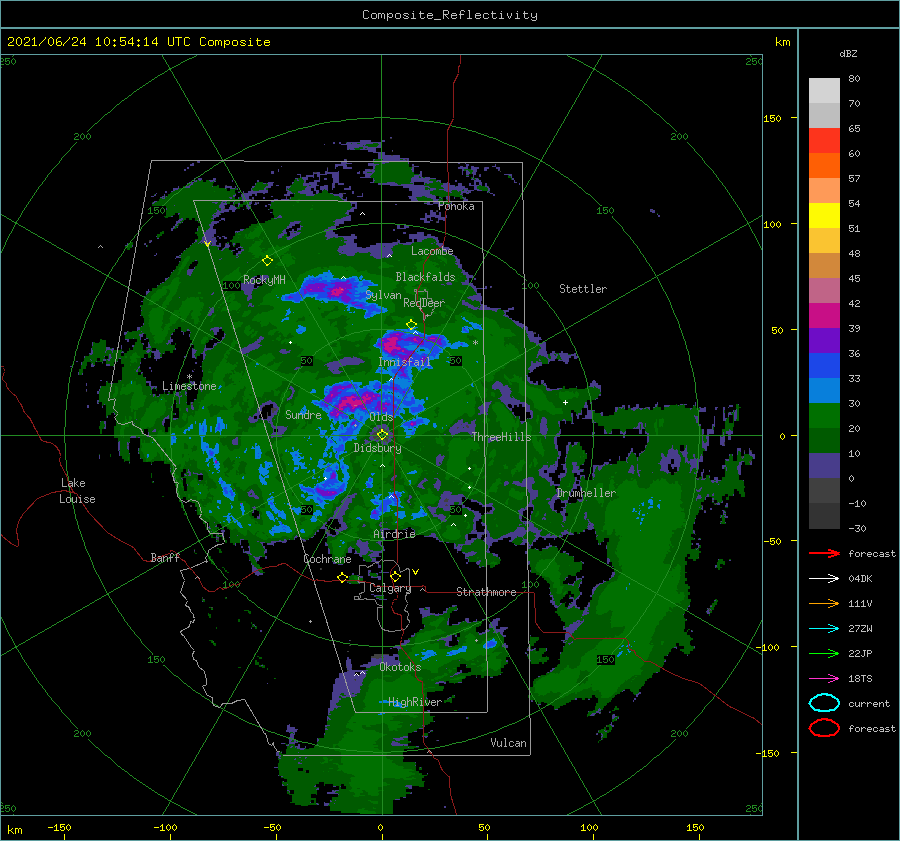Click the Ponoka town label
Image resolution: width=900 pixels, height=841 pixels.
coord(456,206)
